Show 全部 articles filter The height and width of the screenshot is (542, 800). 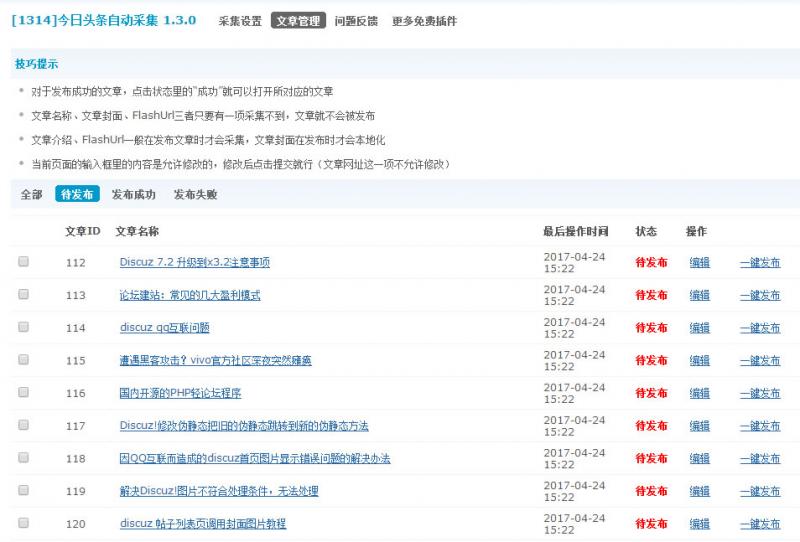point(31,194)
